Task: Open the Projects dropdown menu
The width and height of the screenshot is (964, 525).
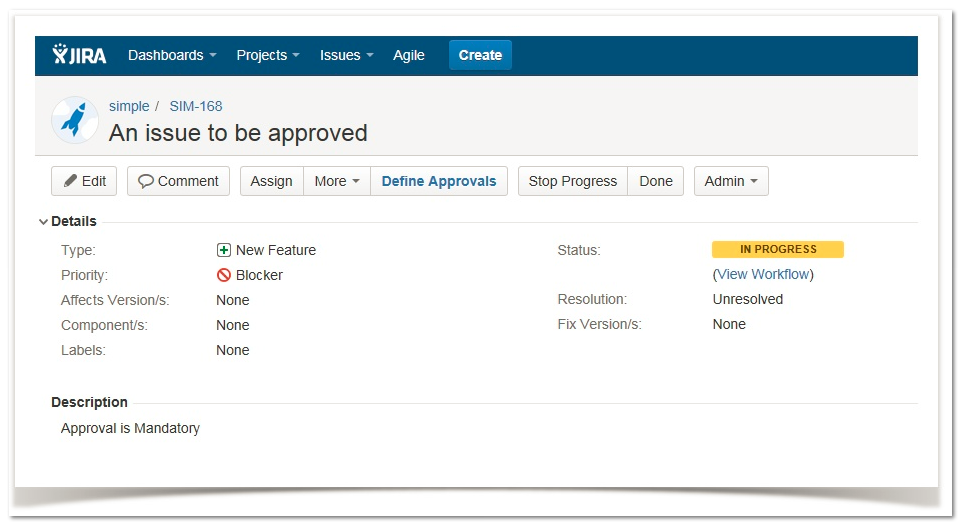Action: (268, 55)
